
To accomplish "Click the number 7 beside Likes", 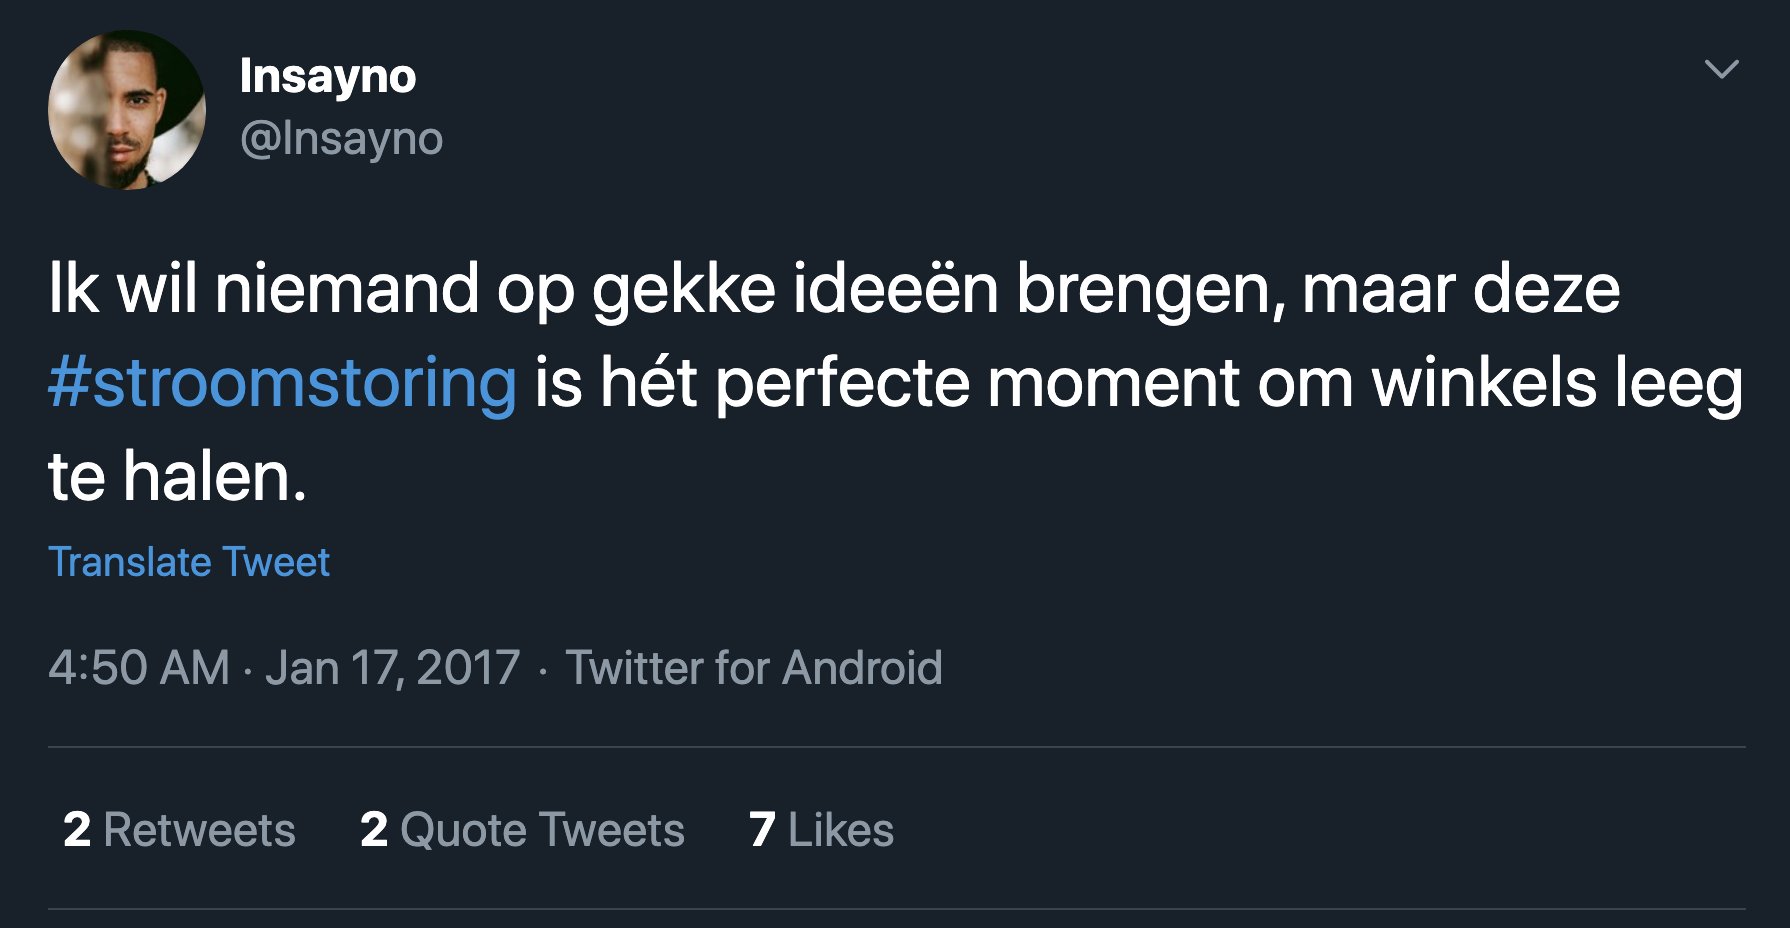I will point(762,830).
